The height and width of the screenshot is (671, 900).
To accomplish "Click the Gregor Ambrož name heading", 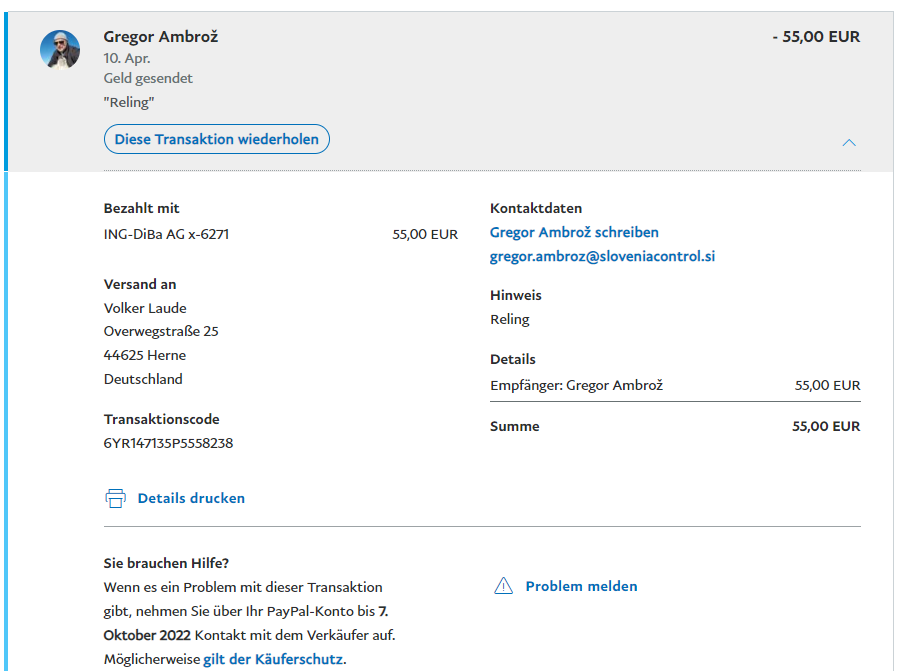I will click(161, 37).
